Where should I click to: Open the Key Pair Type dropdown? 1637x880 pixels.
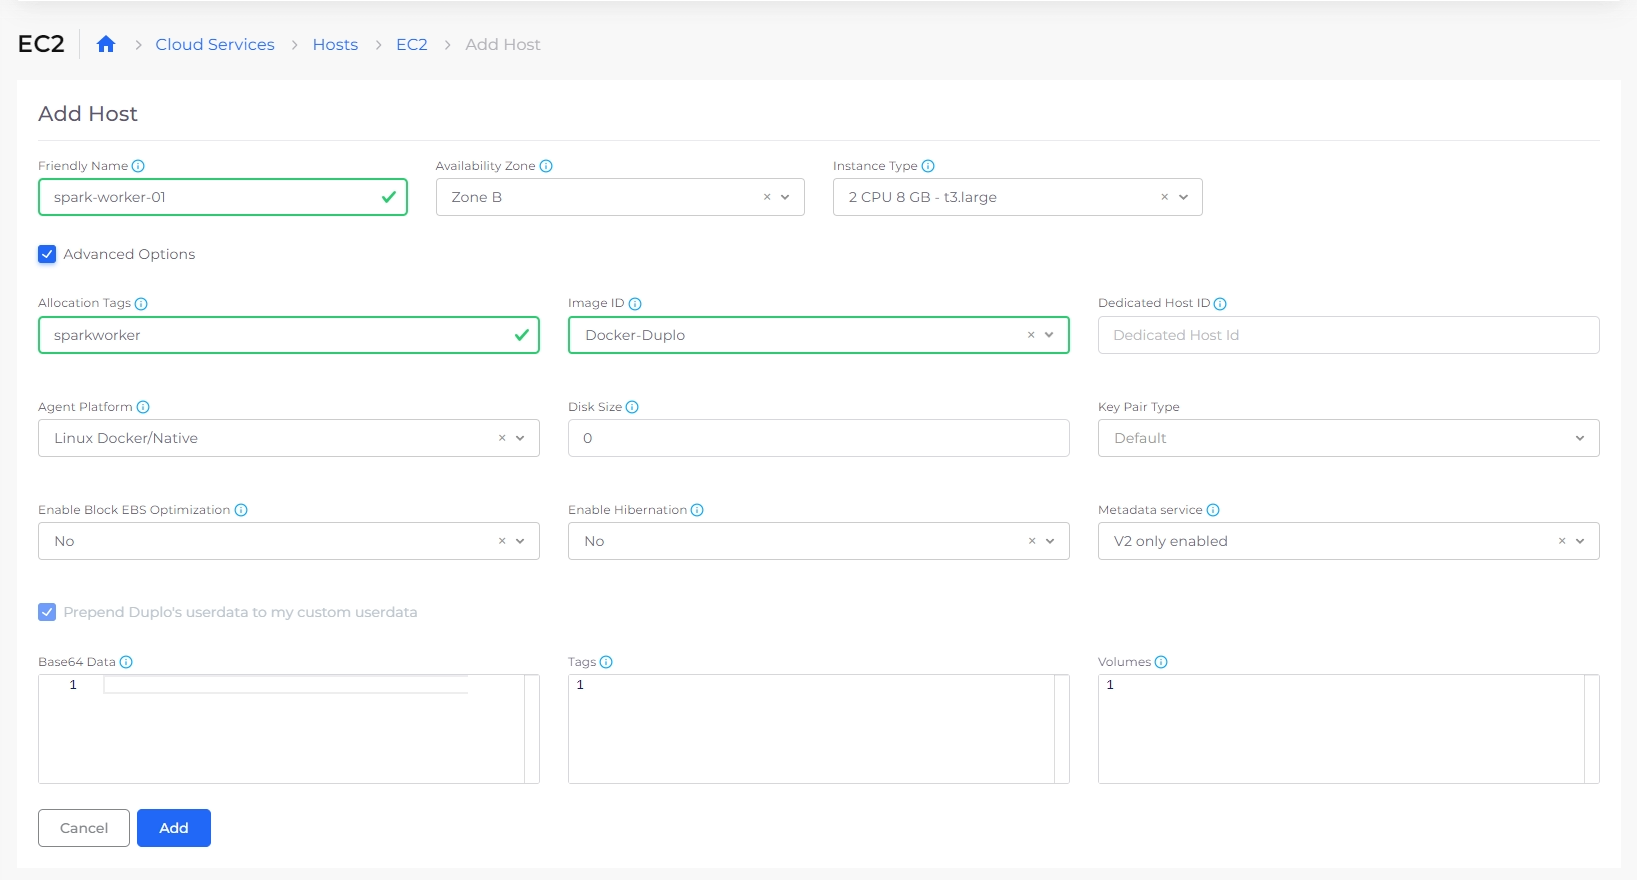coord(1348,438)
